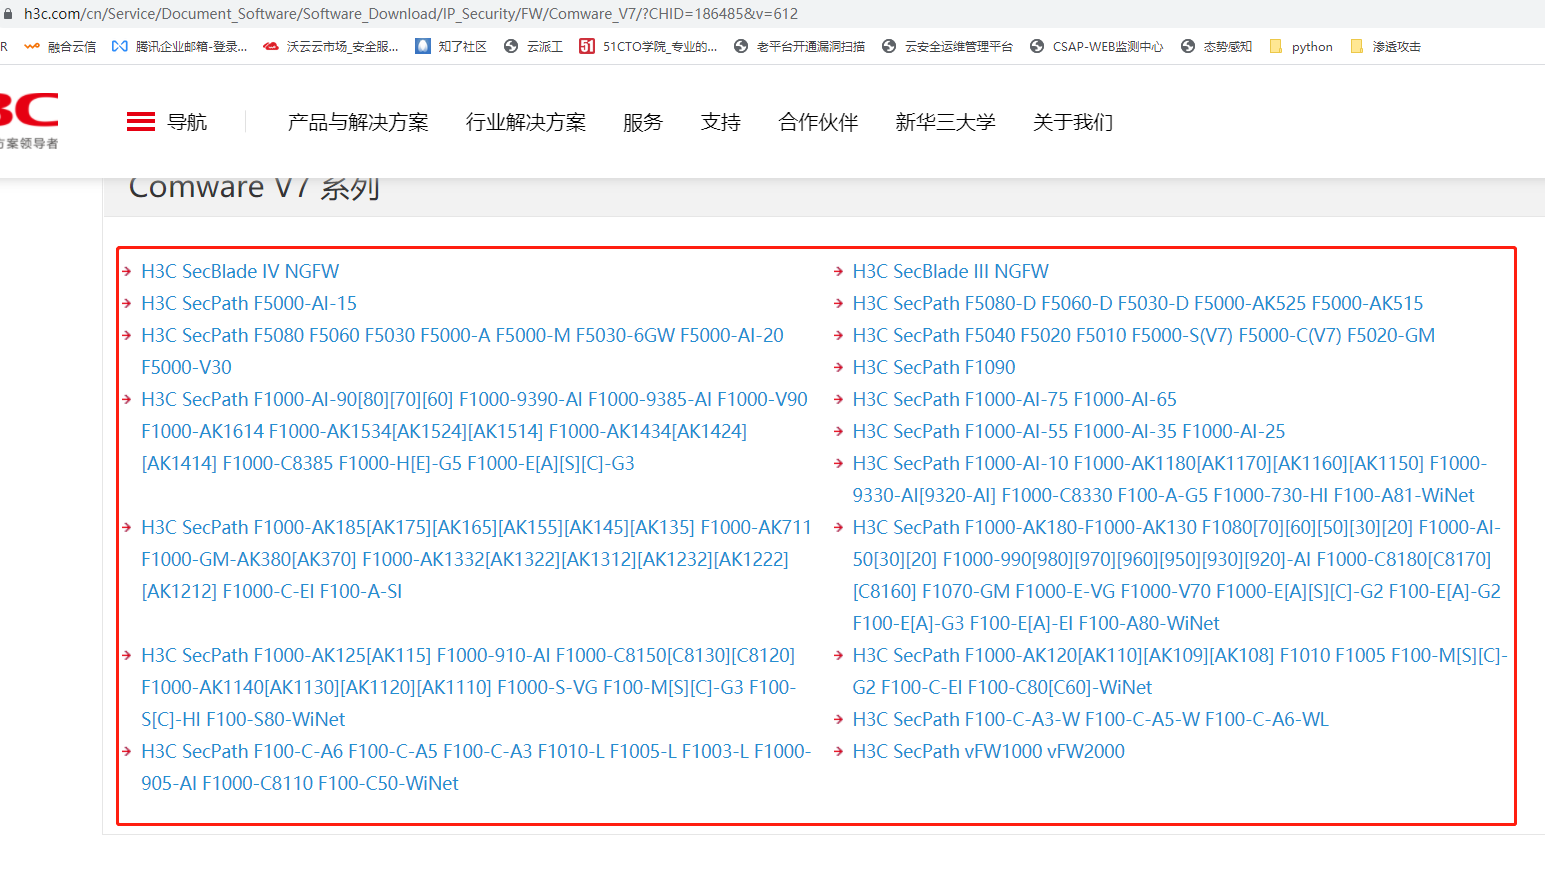Open the SecPath F5080 F5060 F5030 link
The height and width of the screenshot is (870, 1545).
tap(462, 351)
